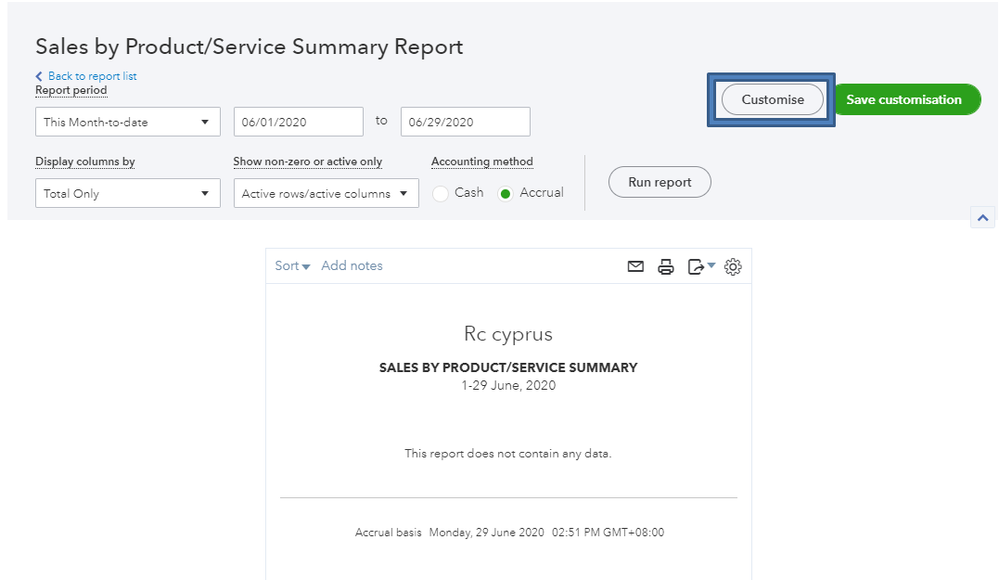The width and height of the screenshot is (999, 580).
Task: Click the Save customisation button
Action: 906,100
